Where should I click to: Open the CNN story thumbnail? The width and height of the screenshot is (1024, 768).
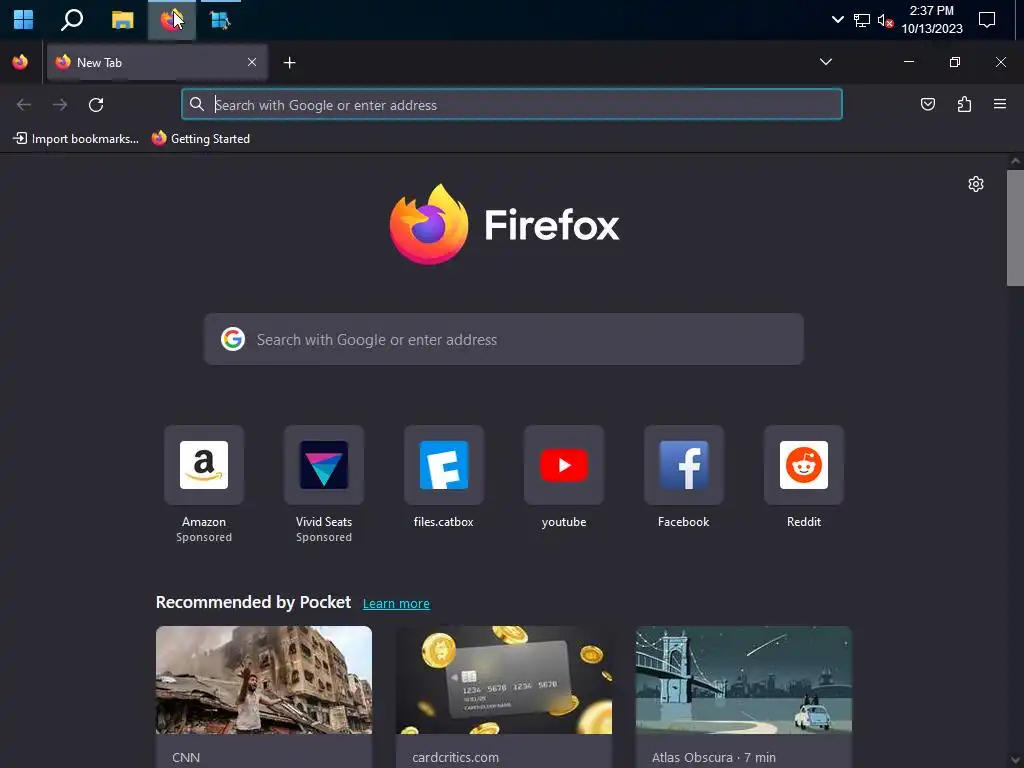tap(264, 680)
